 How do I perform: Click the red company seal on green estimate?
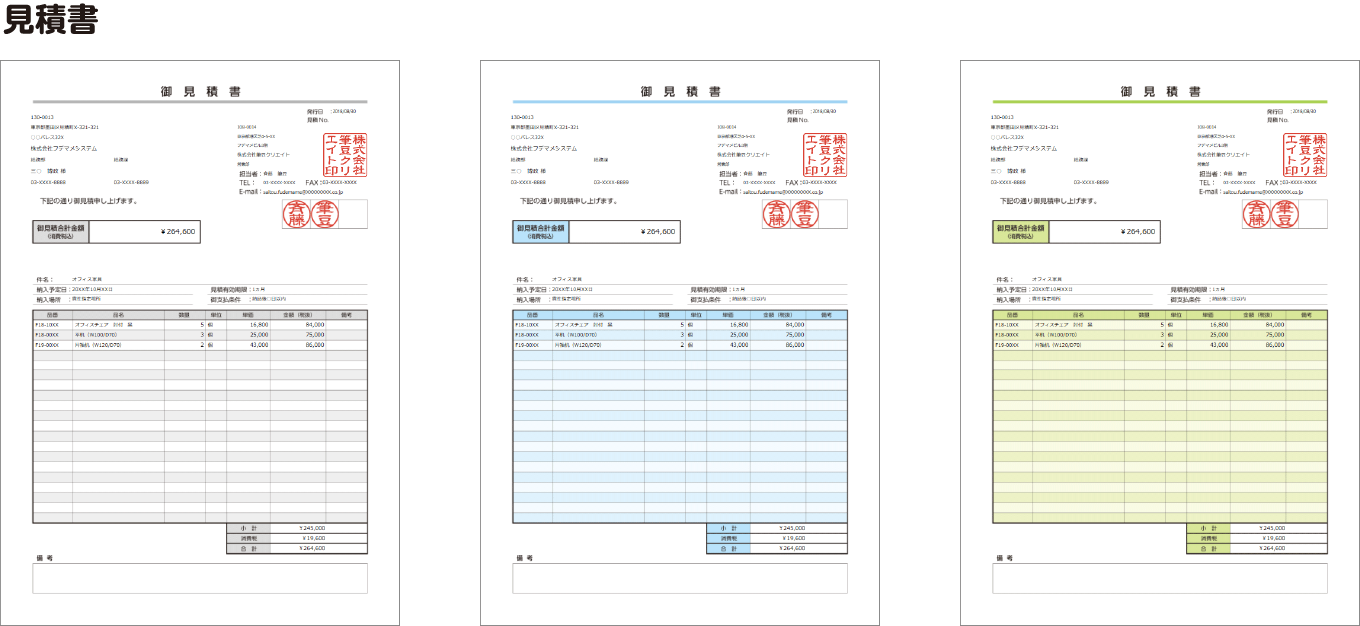1306,155
